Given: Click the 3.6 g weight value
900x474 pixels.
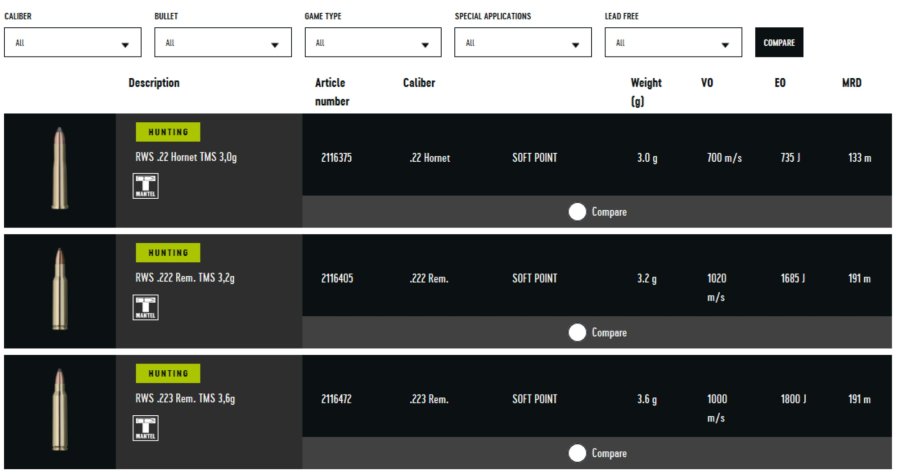Looking at the screenshot, I should [647, 399].
